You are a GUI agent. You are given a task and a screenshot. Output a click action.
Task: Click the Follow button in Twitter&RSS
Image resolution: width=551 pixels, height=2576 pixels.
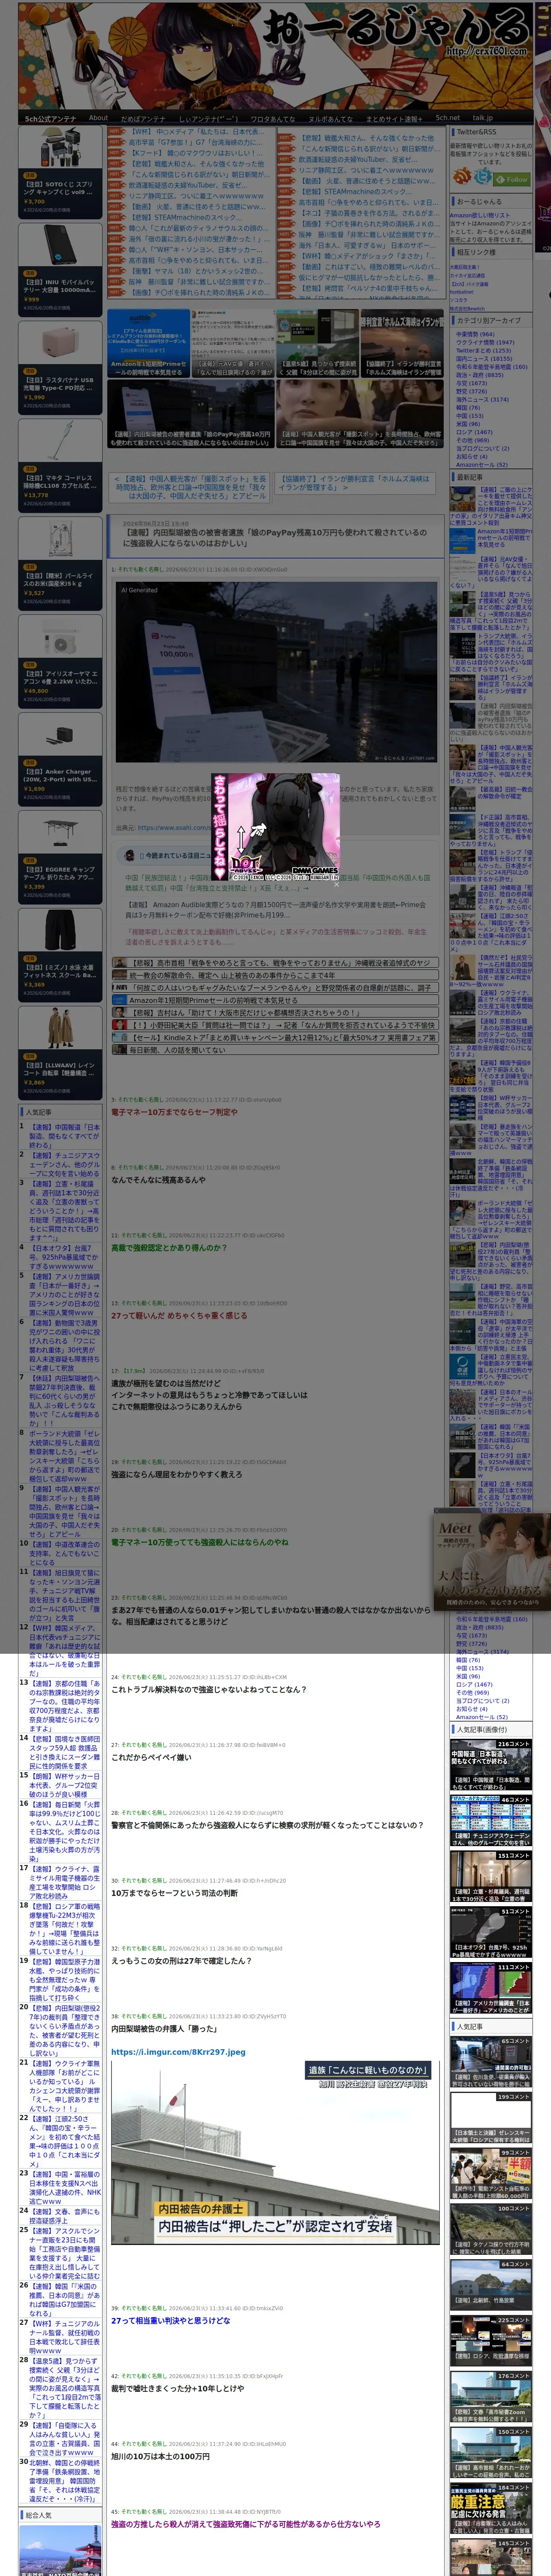512,179
